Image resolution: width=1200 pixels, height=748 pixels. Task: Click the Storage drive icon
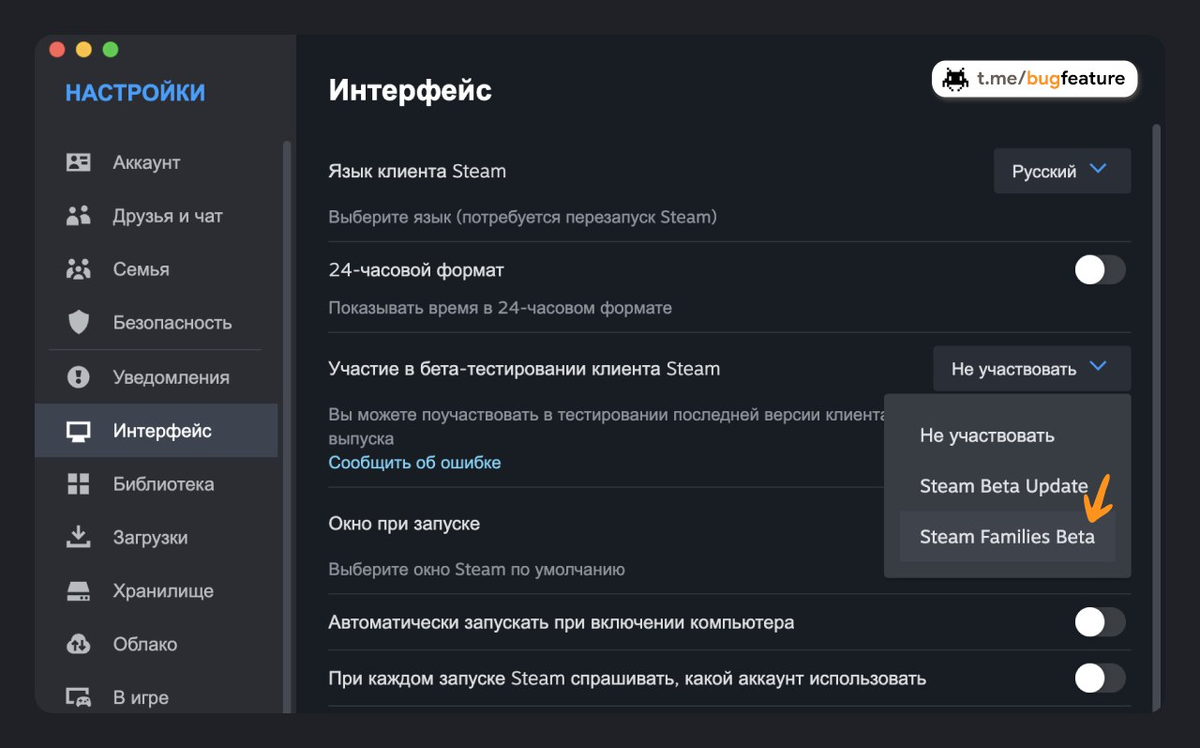(78, 591)
